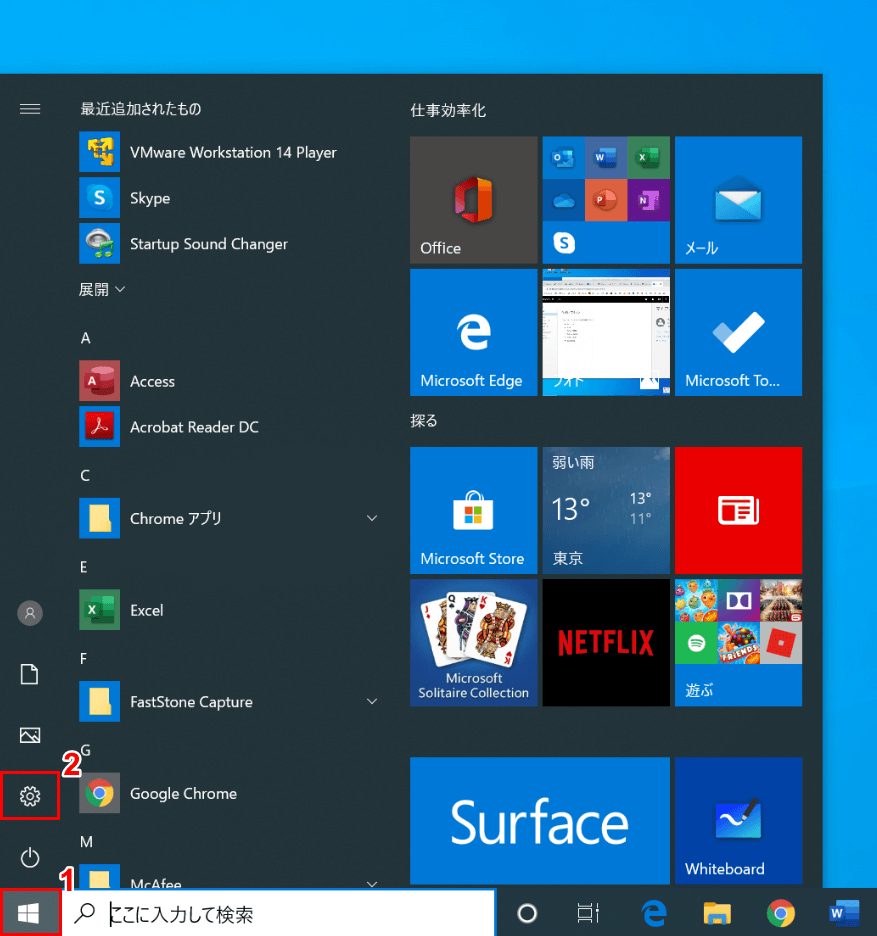Open the Tokyo weather tile

(x=606, y=510)
